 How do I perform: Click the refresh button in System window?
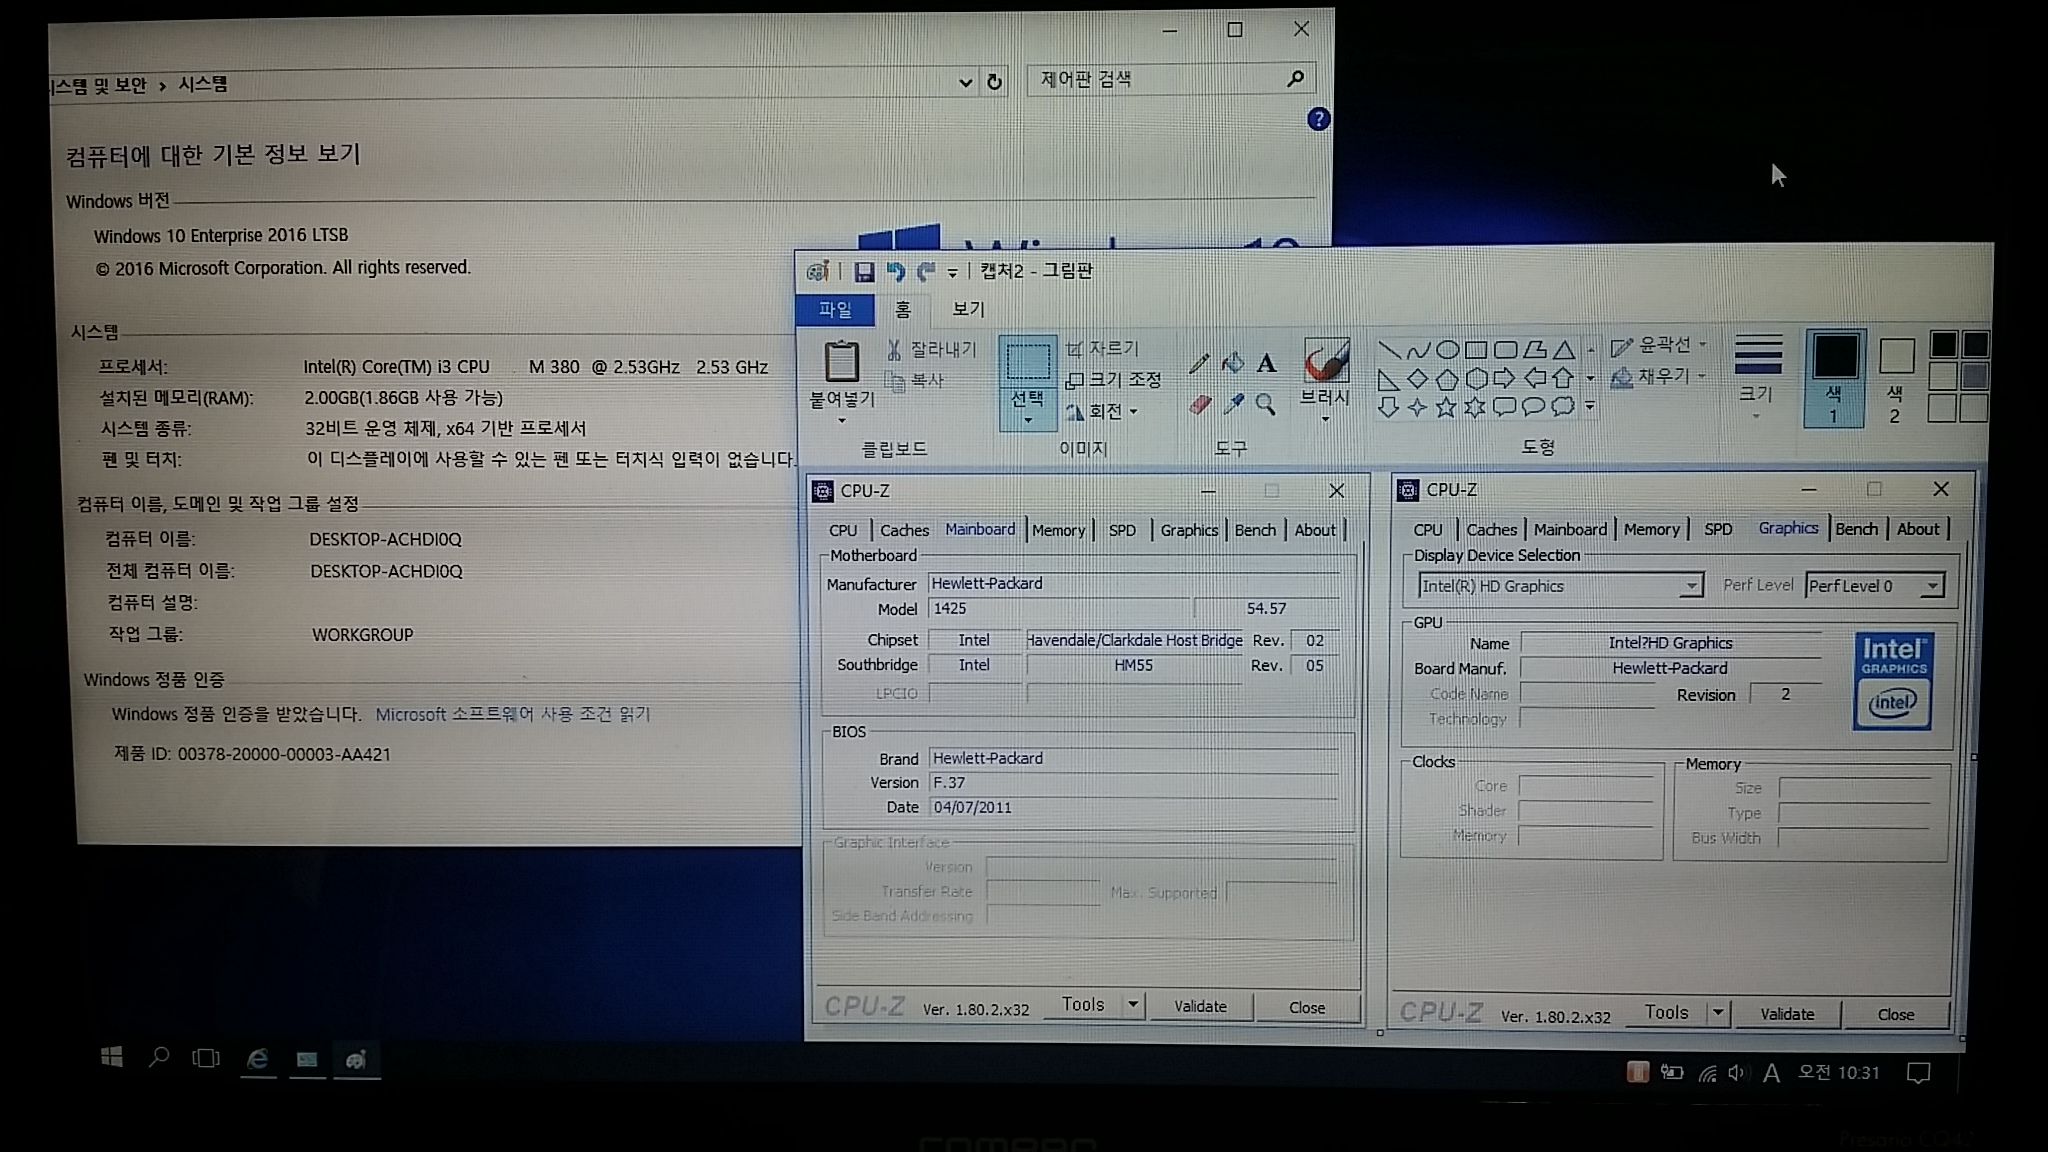(x=994, y=82)
